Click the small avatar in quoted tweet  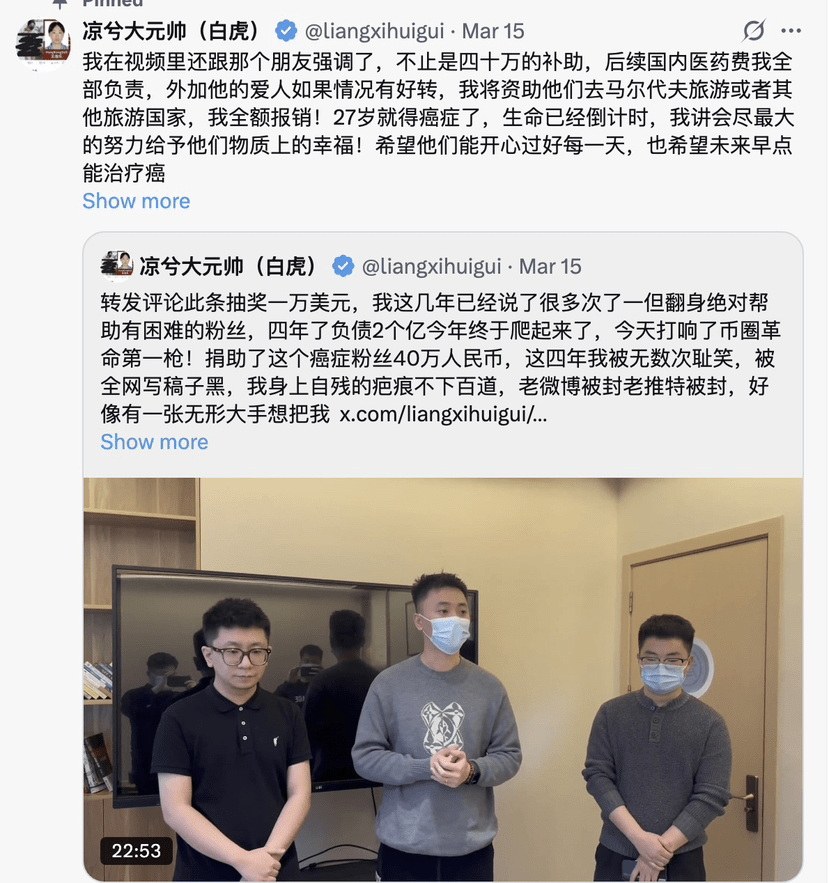pyautogui.click(x=117, y=265)
